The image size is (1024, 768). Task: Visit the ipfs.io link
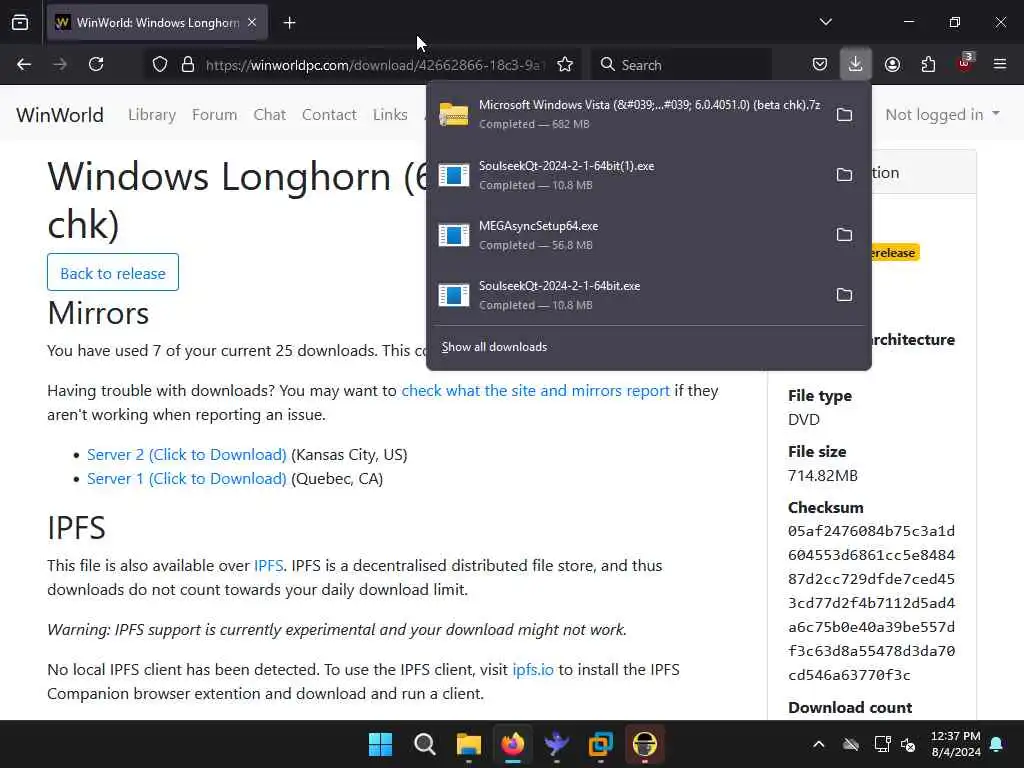click(x=533, y=669)
